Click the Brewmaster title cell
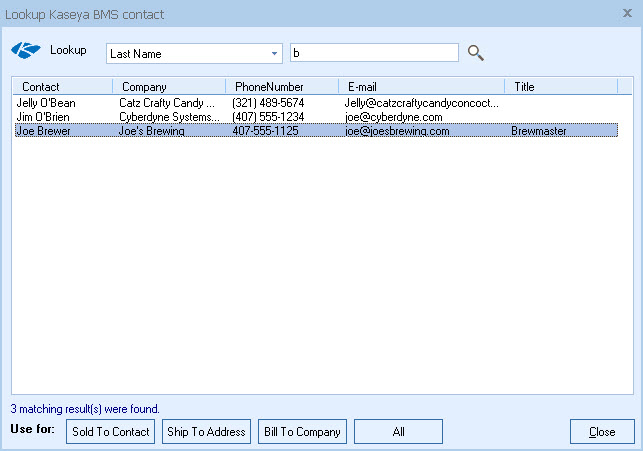 [538, 131]
